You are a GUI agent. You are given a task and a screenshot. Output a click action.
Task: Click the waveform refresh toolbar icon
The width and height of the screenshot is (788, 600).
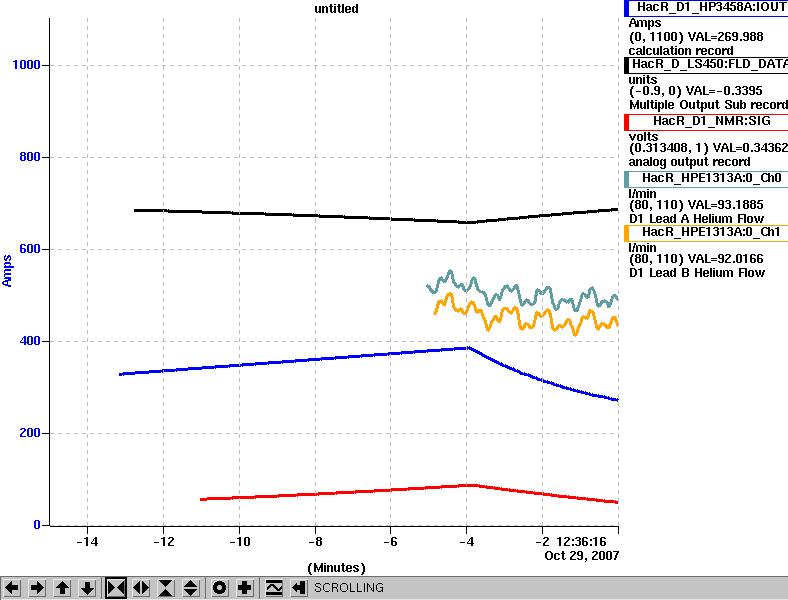(274, 587)
